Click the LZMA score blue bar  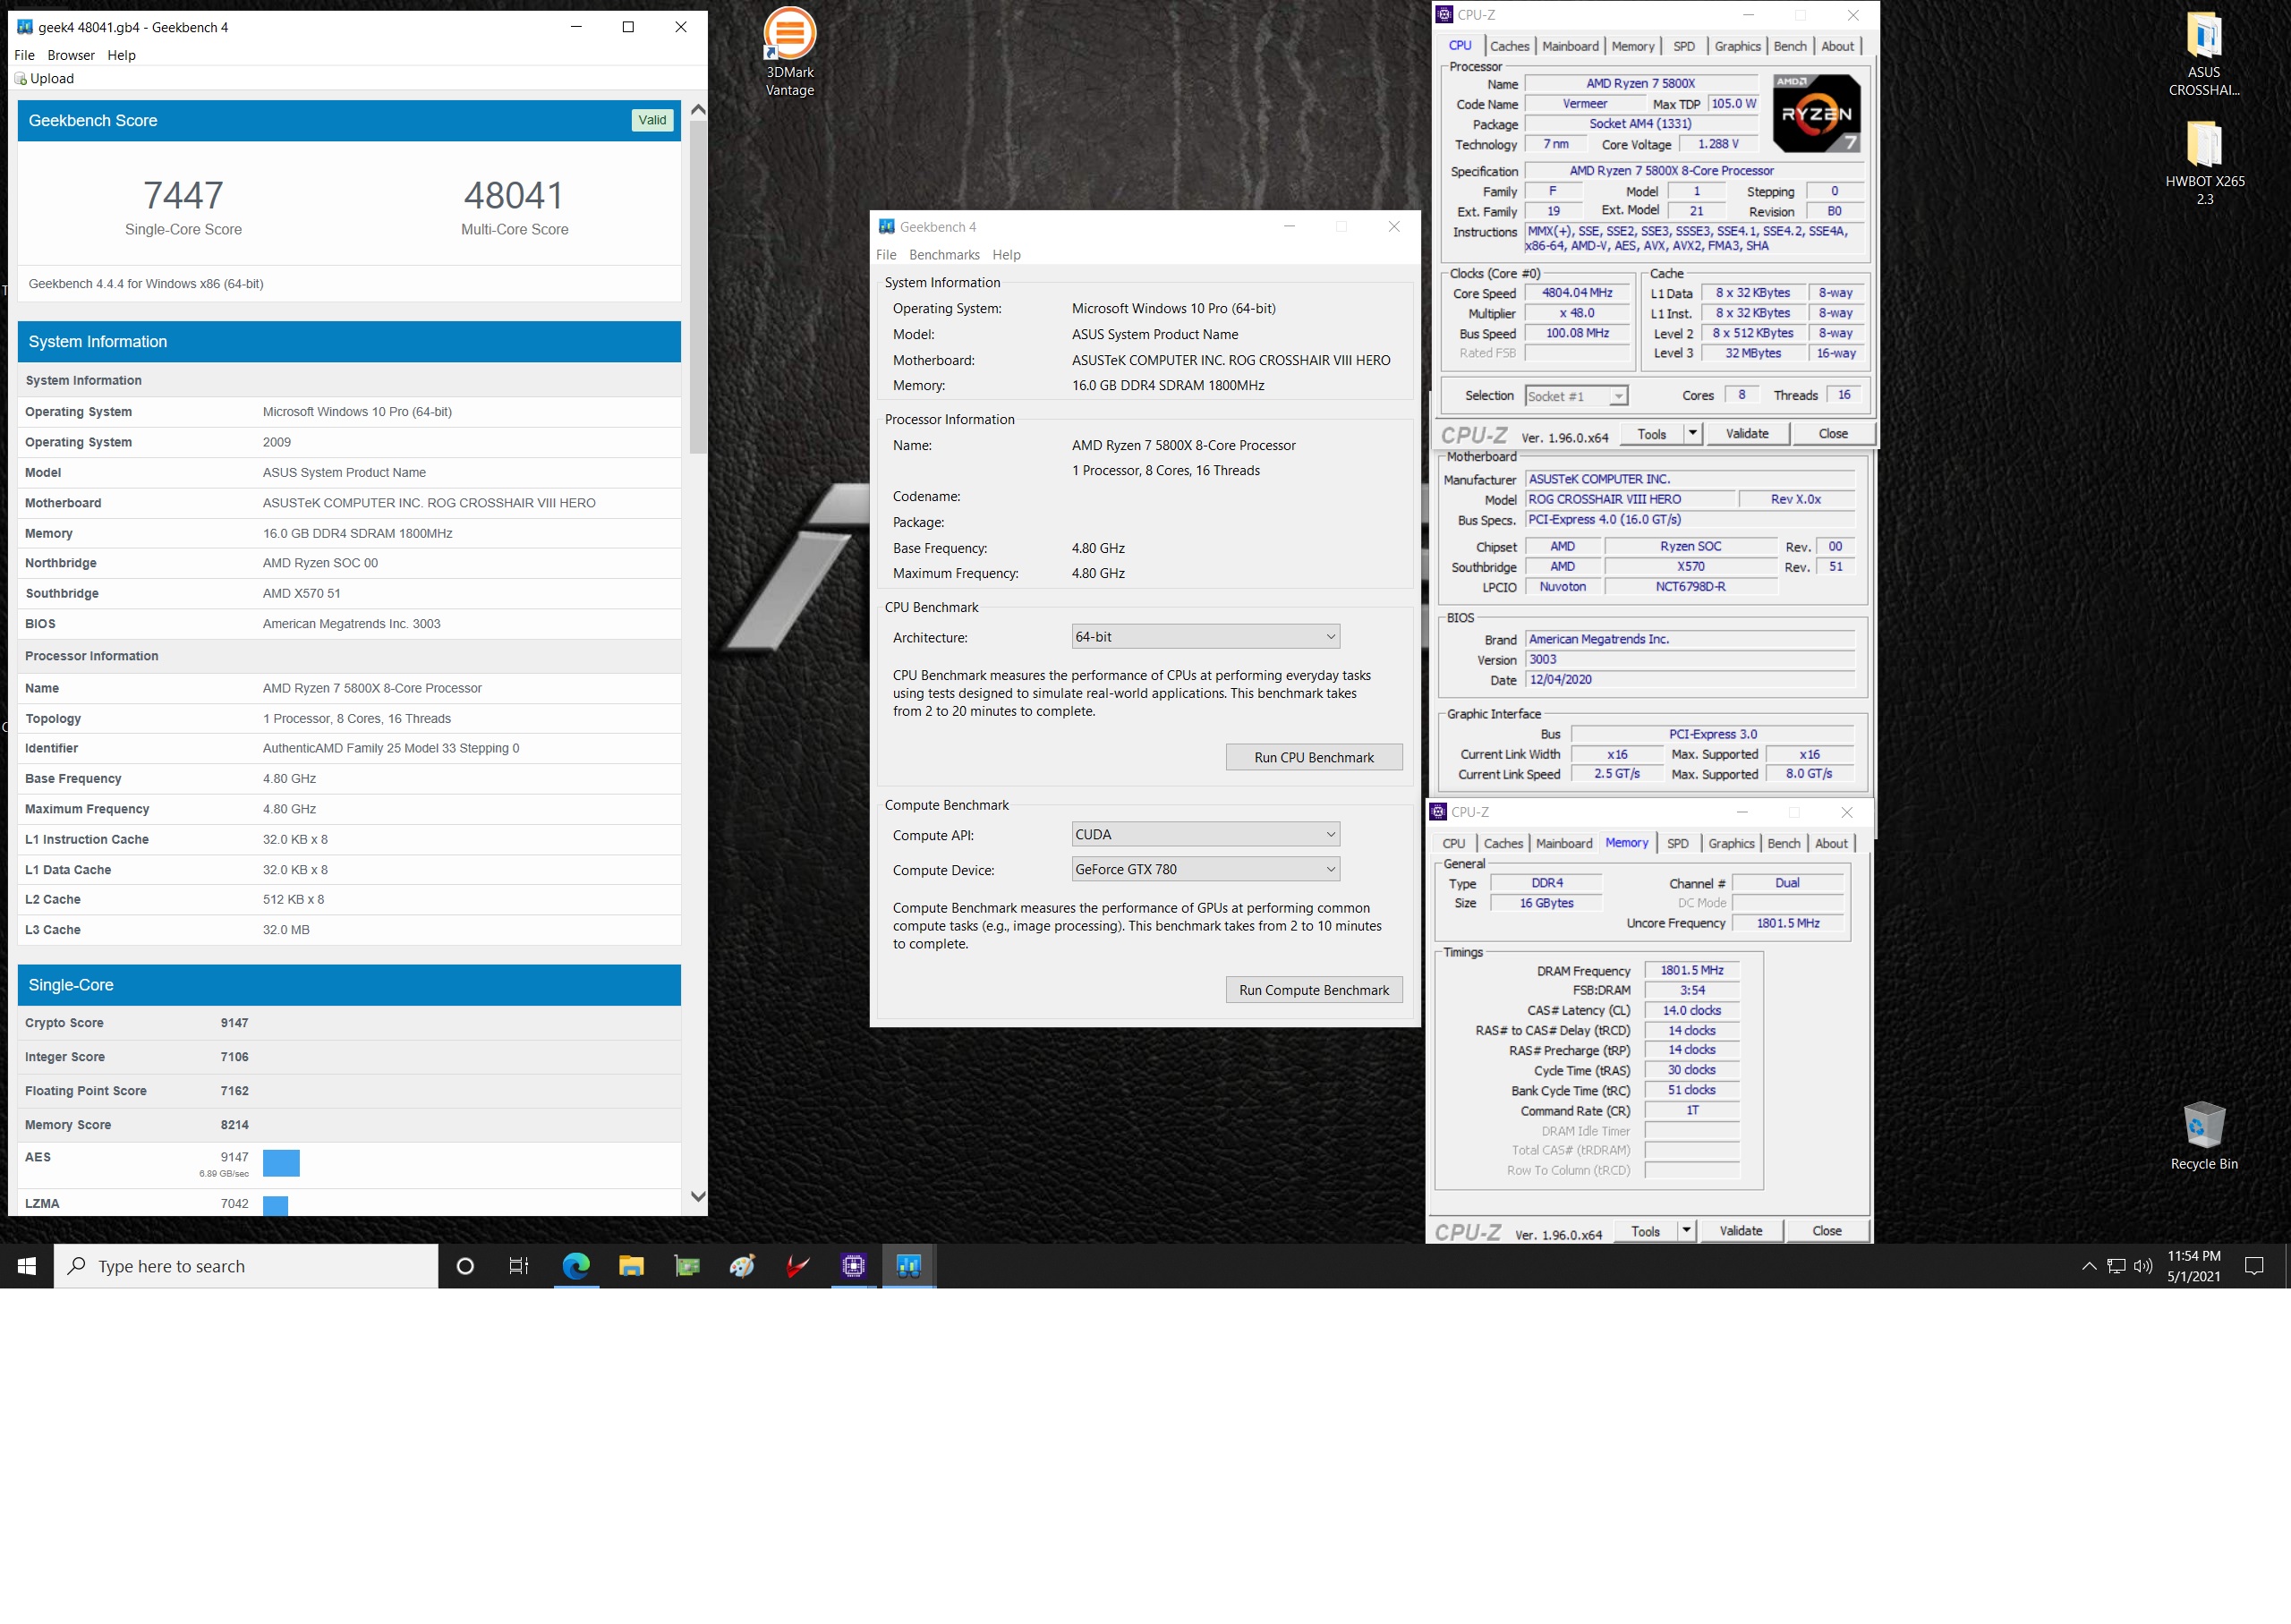click(x=275, y=1206)
